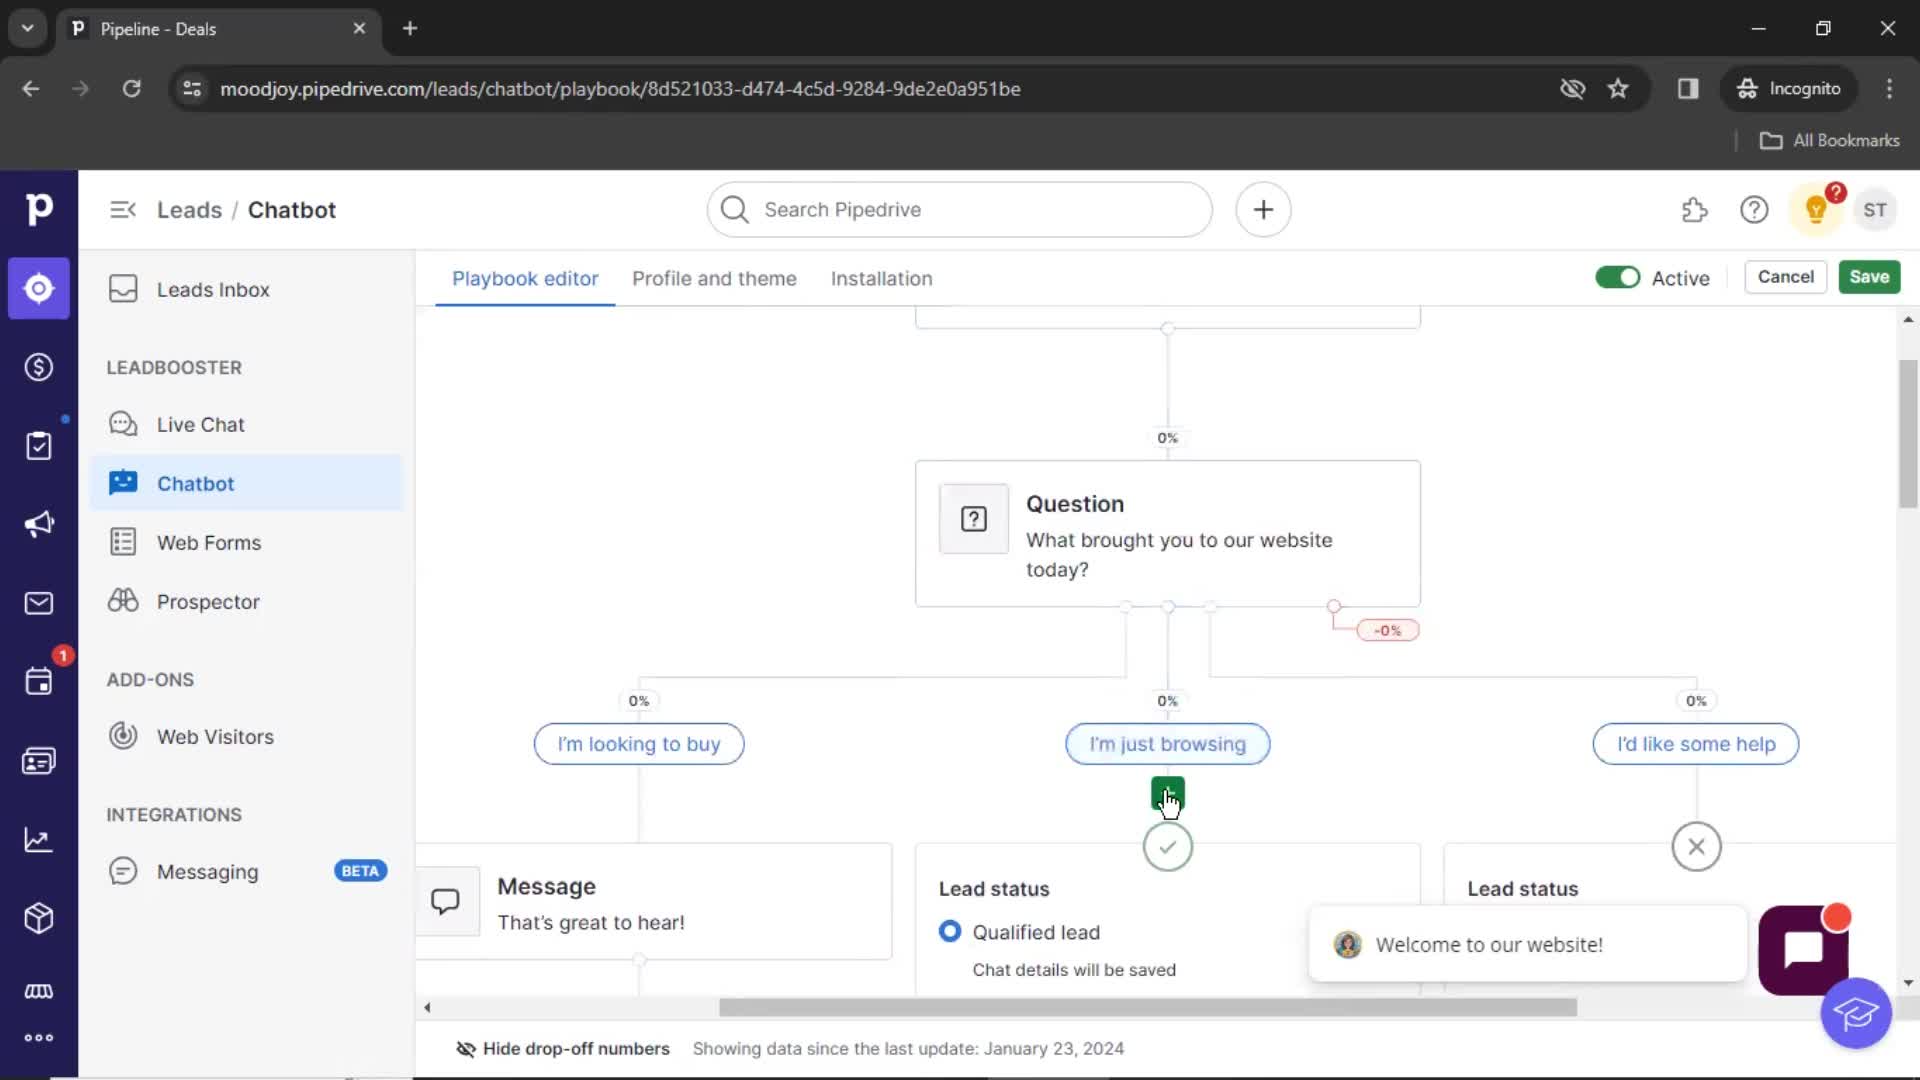Drag the horizontal scrollbar at bottom
The image size is (1920, 1080).
point(1147,1006)
